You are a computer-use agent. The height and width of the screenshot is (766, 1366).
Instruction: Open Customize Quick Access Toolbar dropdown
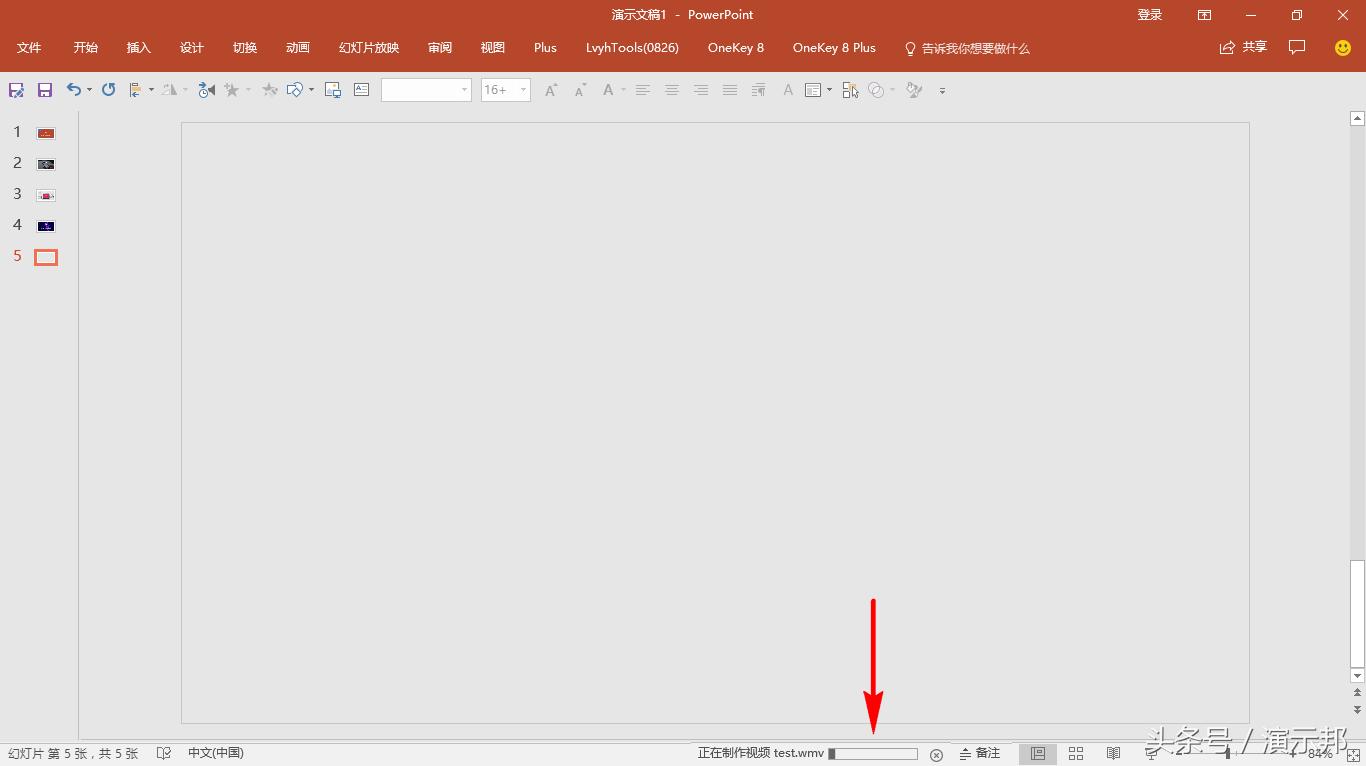[942, 91]
